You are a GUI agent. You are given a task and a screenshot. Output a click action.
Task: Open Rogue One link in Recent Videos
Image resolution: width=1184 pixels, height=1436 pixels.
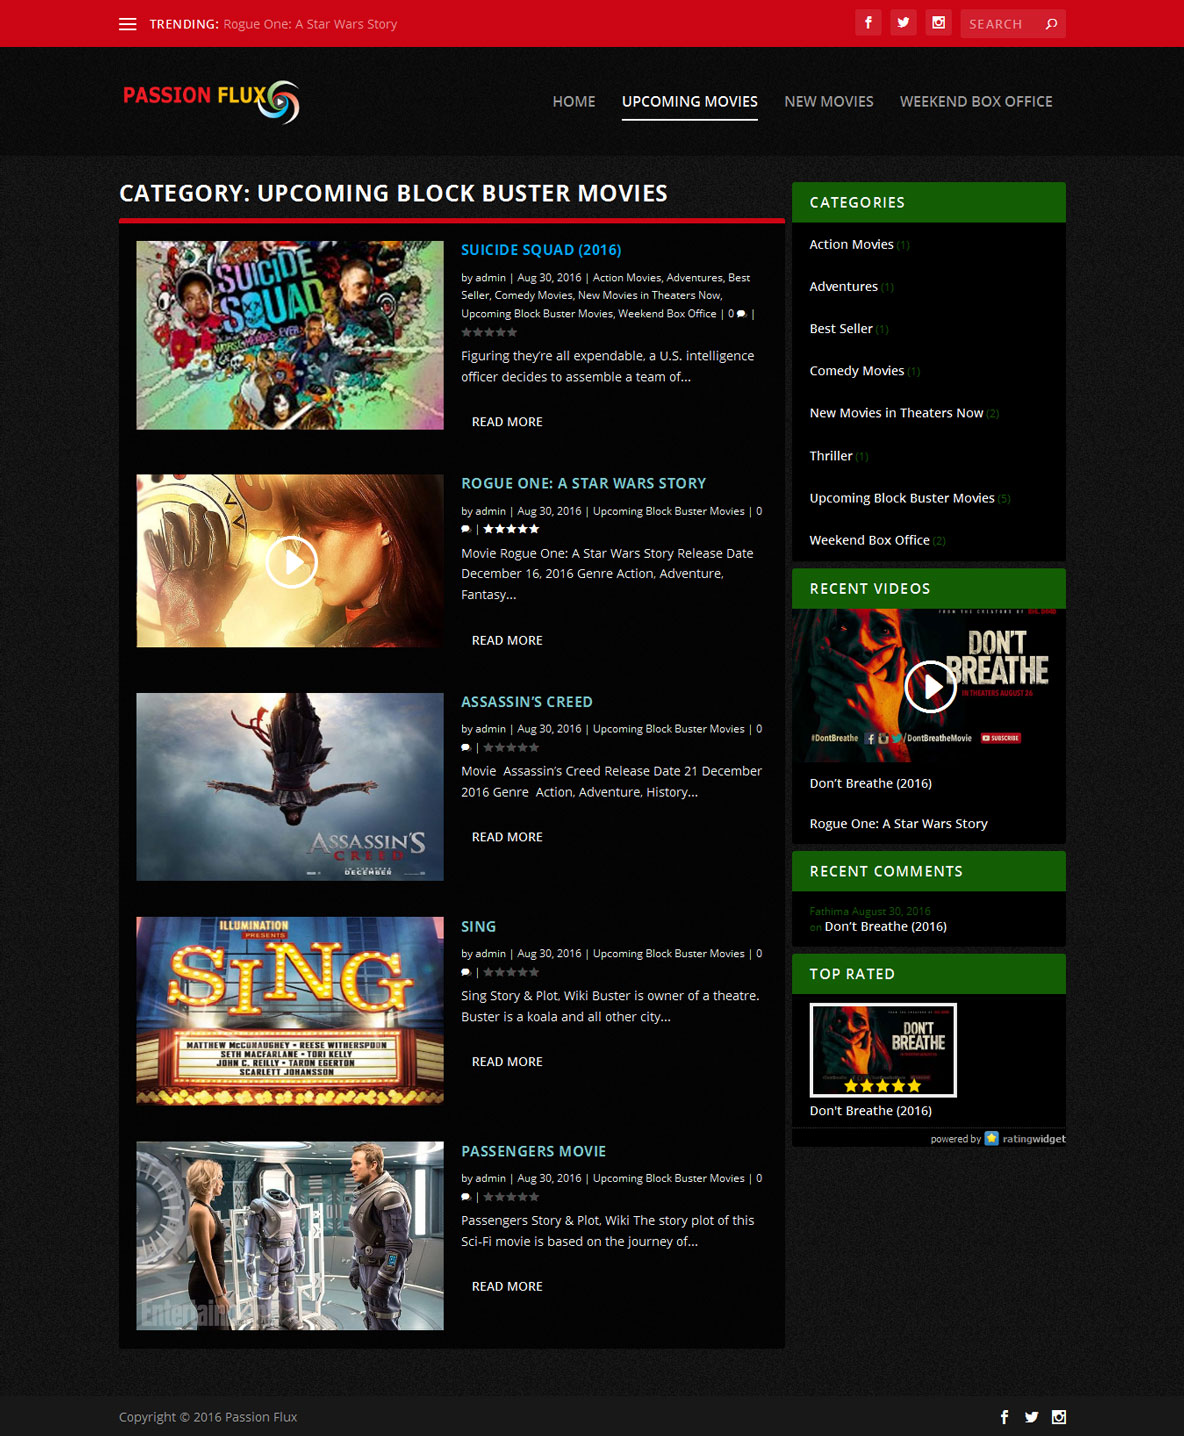pyautogui.click(x=898, y=824)
